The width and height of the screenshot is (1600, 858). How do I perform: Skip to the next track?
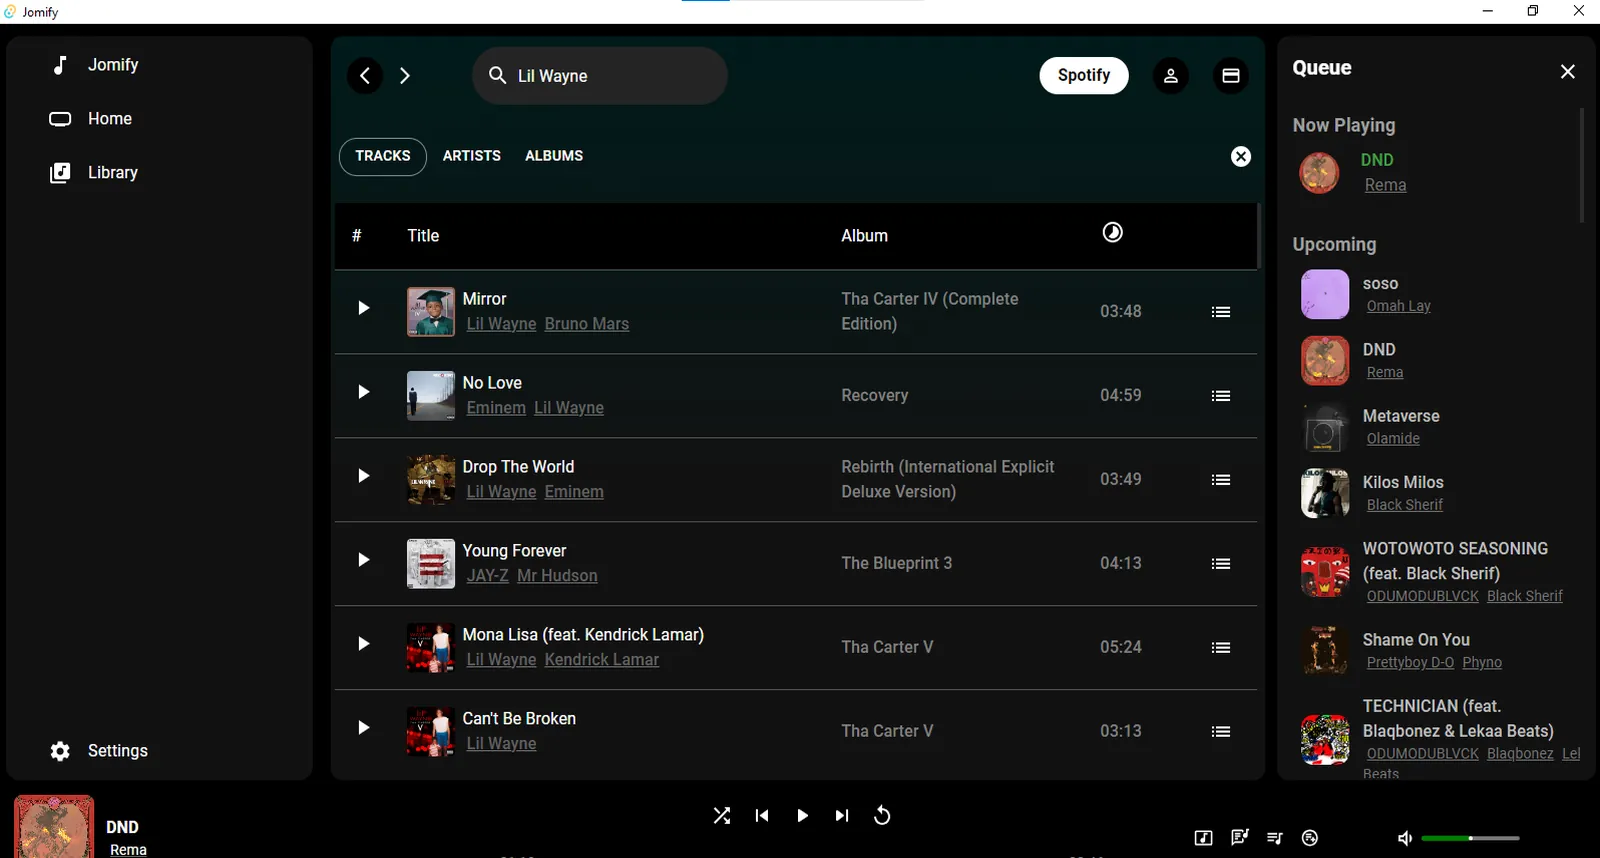point(842,816)
